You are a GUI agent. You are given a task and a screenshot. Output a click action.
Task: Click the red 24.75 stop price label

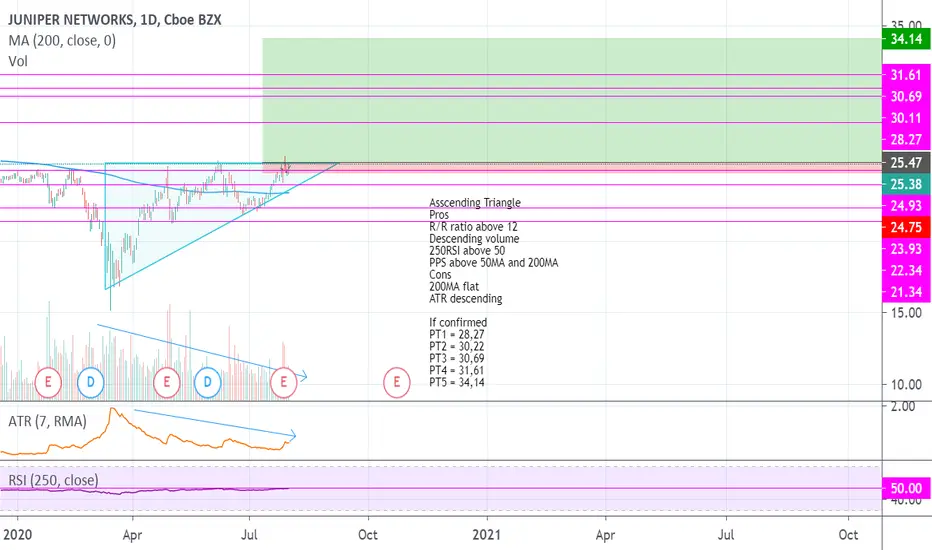point(906,227)
